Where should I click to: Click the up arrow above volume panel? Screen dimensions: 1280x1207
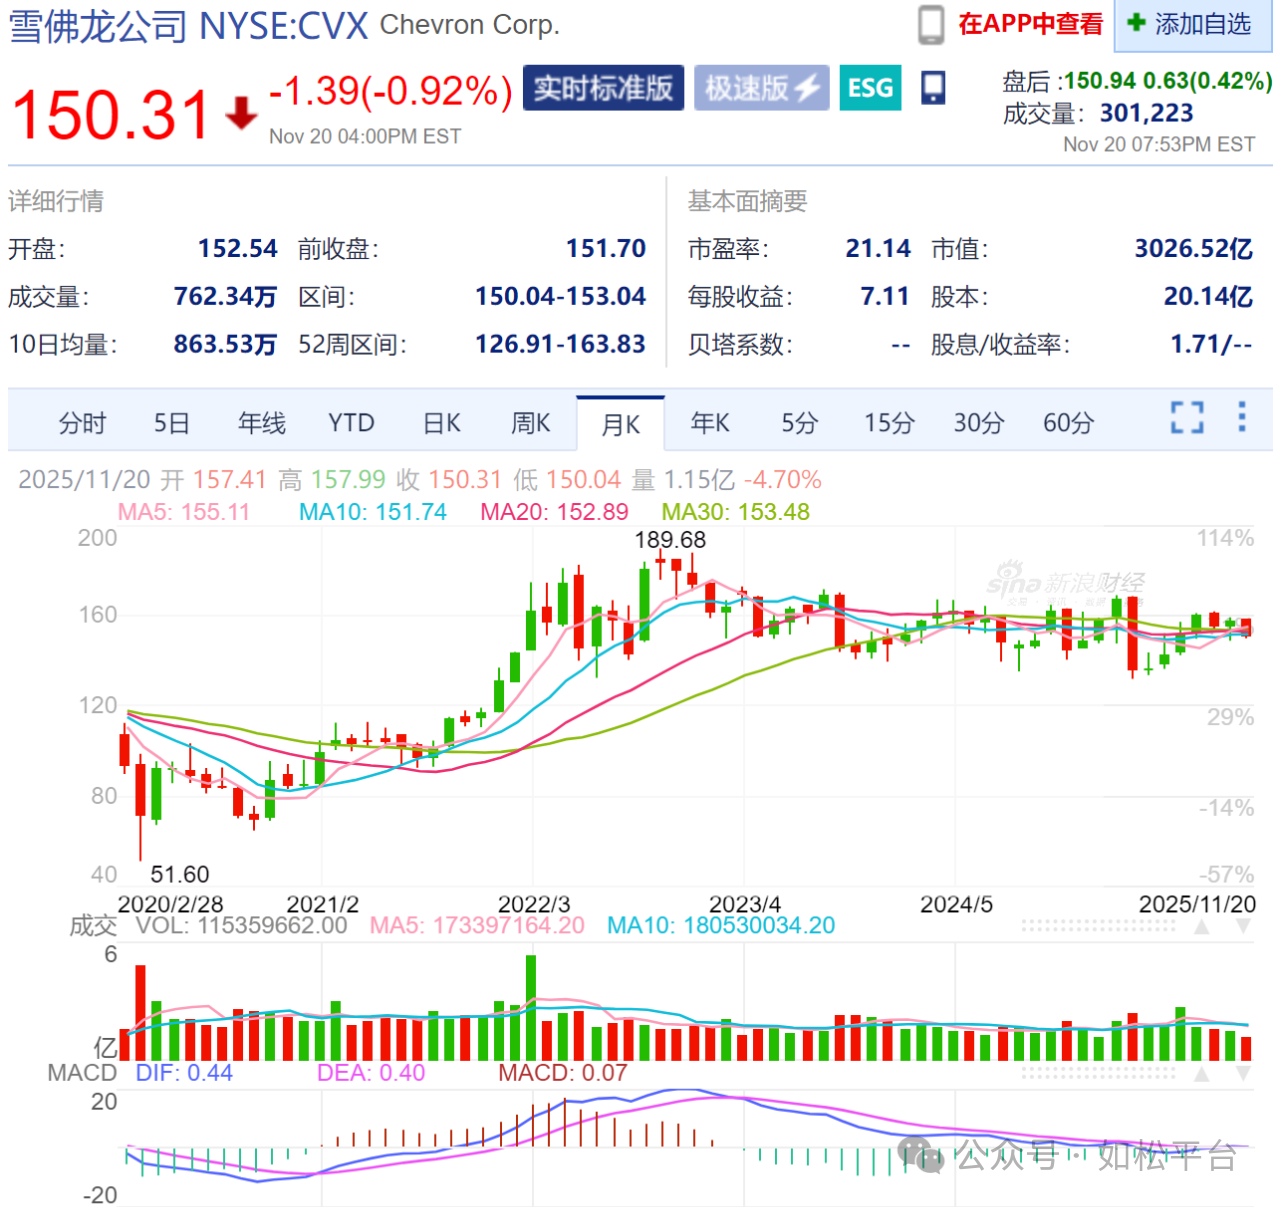[x=1202, y=927]
